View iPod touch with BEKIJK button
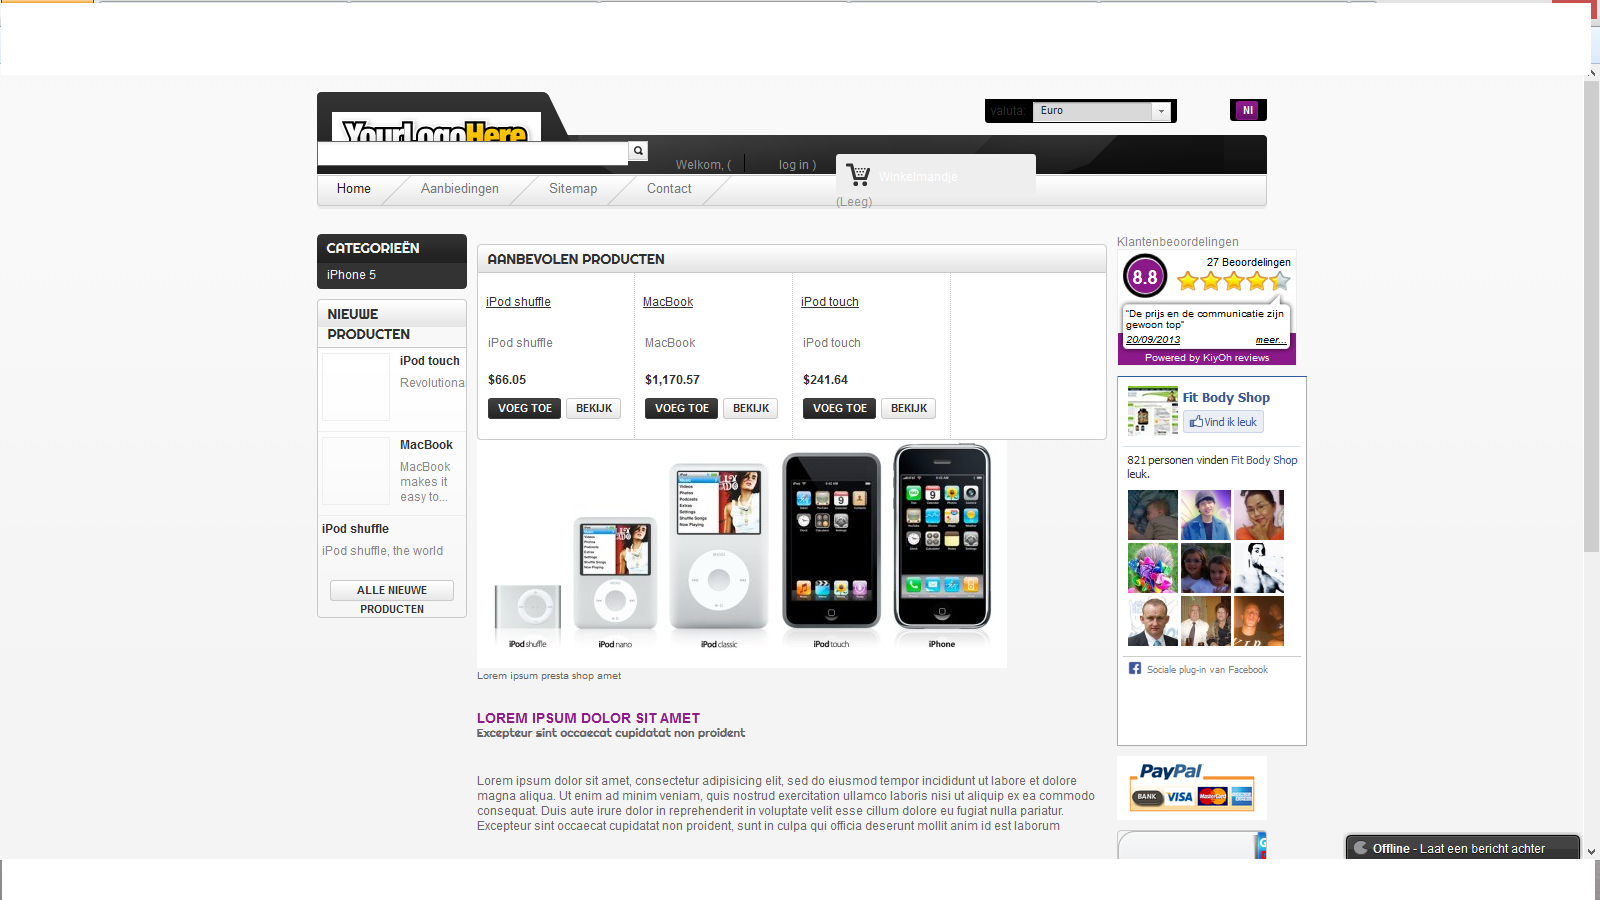The height and width of the screenshot is (900, 1600). [x=909, y=408]
